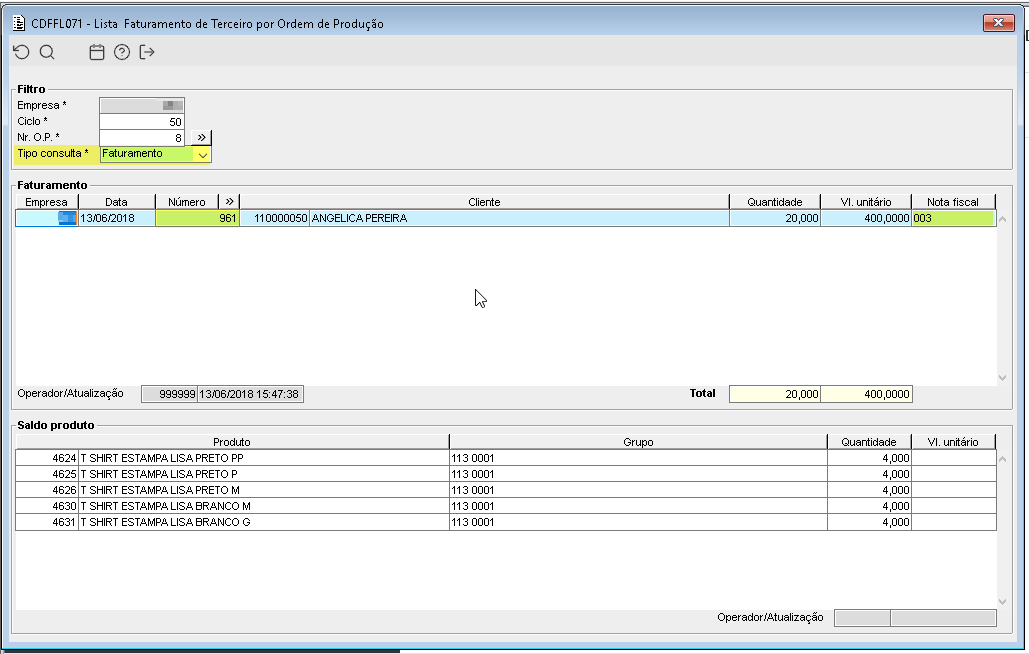Click the Vl. unitário header in Faturamento grid
Image resolution: width=1029 pixels, height=654 pixels.
(866, 202)
